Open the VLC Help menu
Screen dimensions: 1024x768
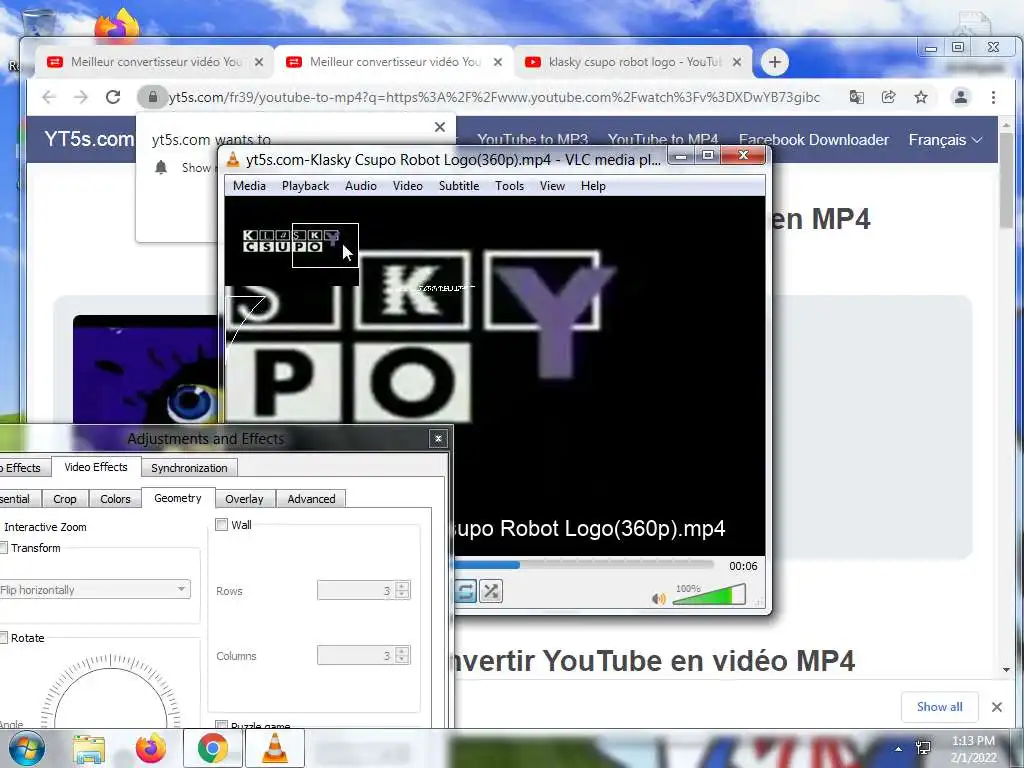pos(593,186)
